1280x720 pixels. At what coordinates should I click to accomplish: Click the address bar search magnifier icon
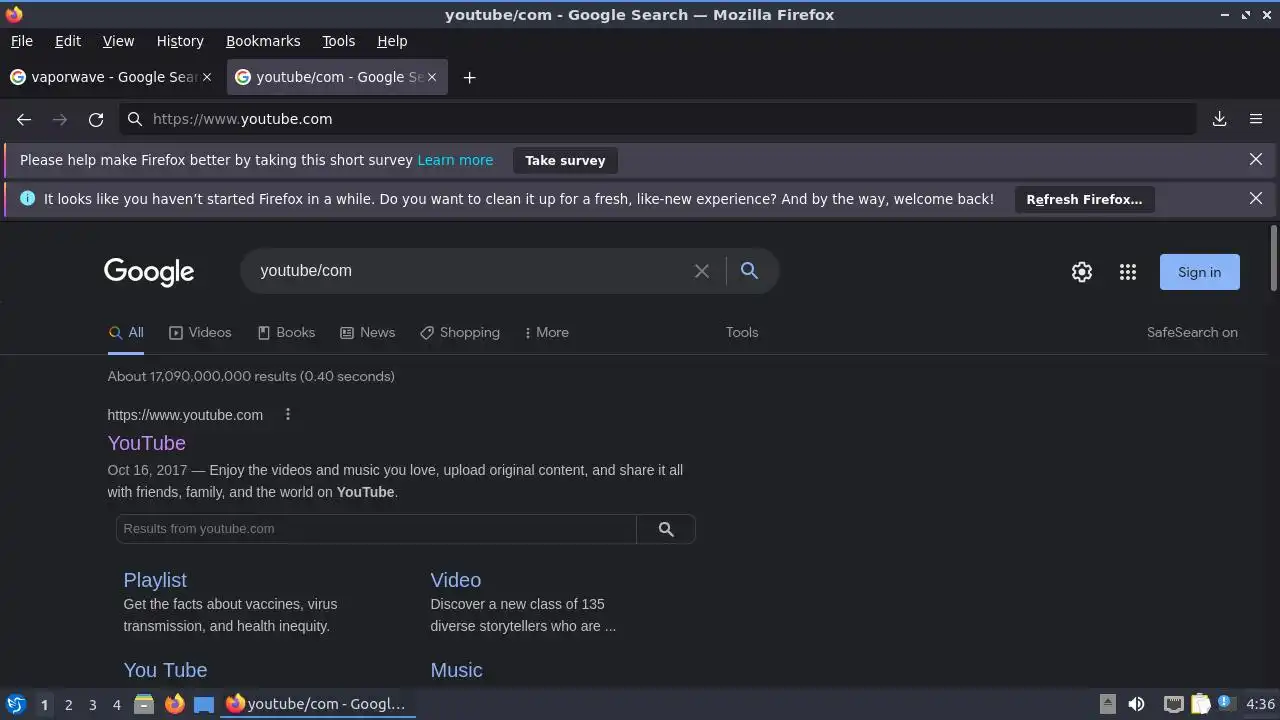point(135,119)
